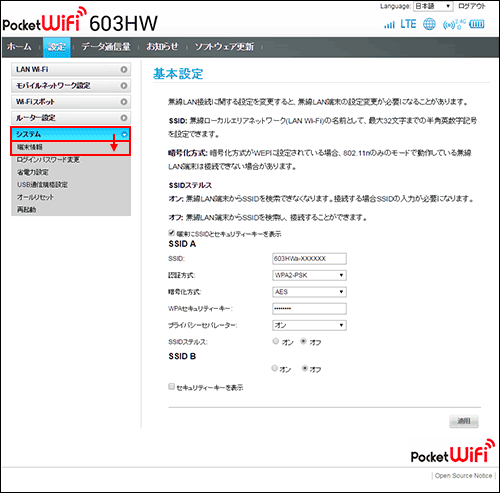Viewport: 500px width, 493px height.
Task: Click the signal strength bars icon
Action: [x=389, y=25]
